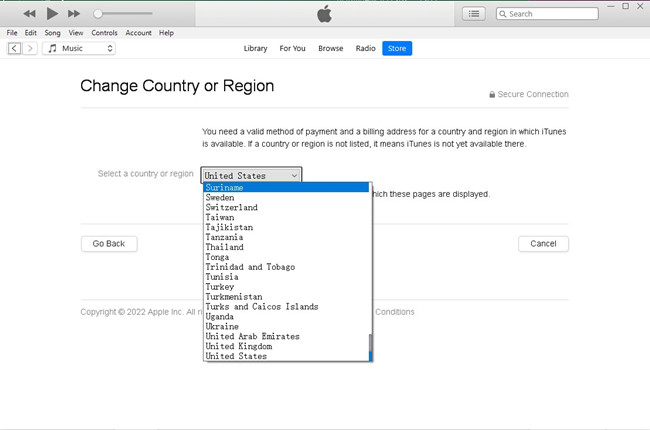Switch to the Radio tab
The image size is (650, 430).
(365, 49)
